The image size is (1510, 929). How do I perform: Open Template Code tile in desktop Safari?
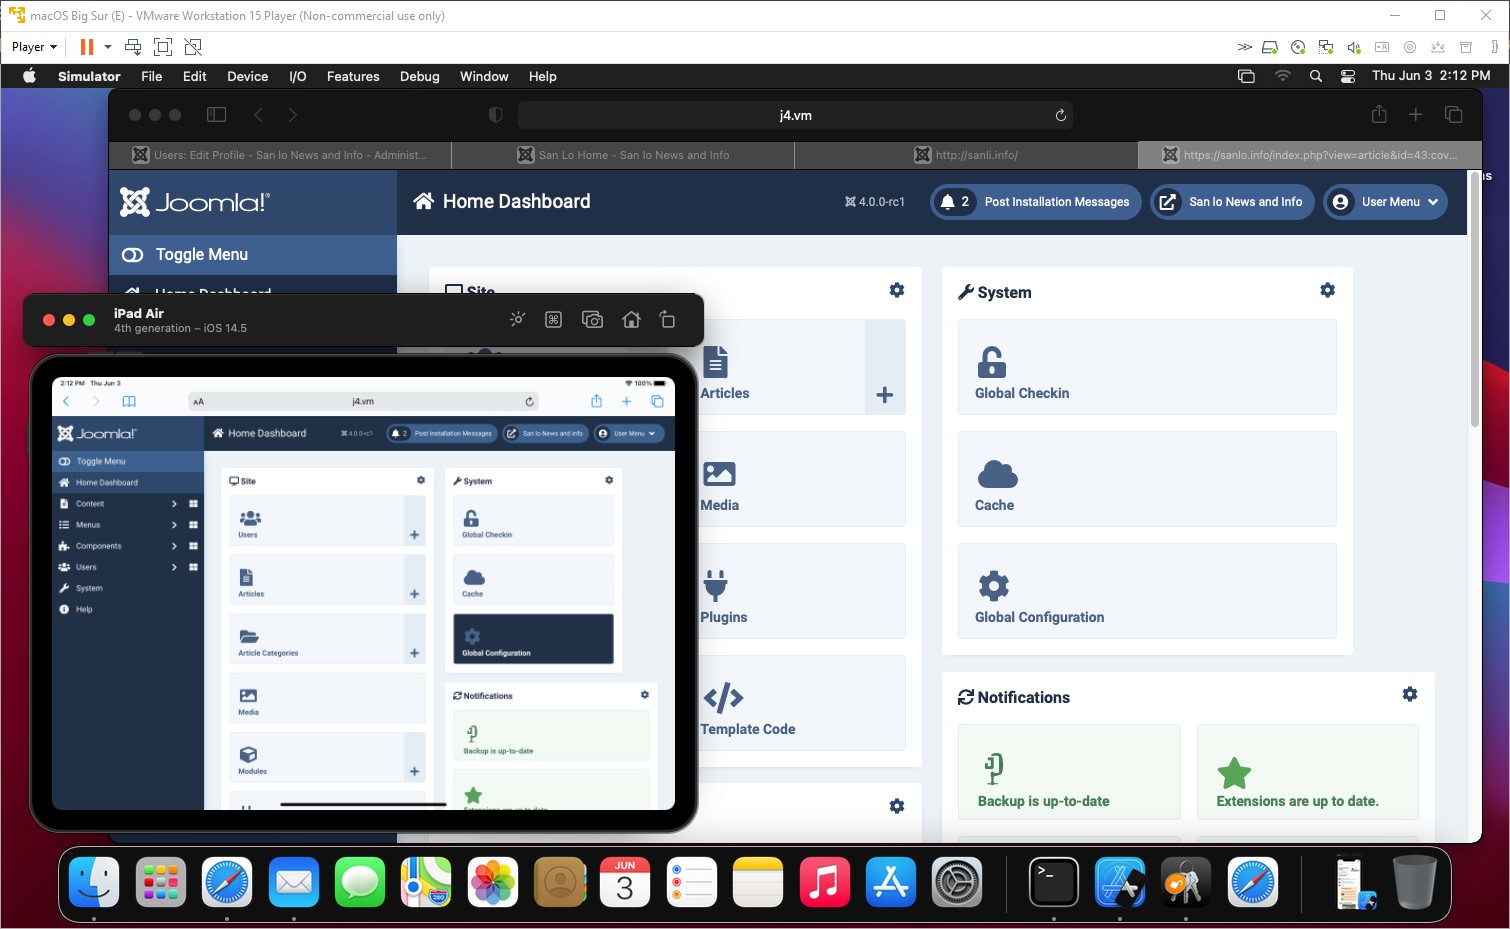coord(800,703)
